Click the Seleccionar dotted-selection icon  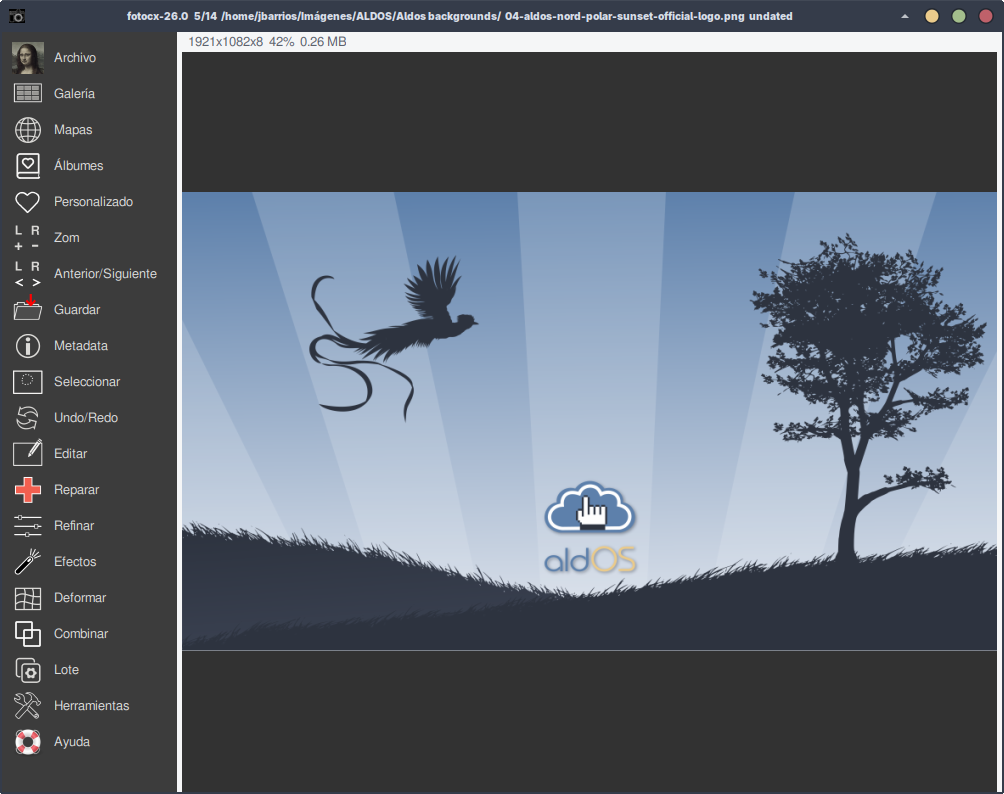(28, 382)
